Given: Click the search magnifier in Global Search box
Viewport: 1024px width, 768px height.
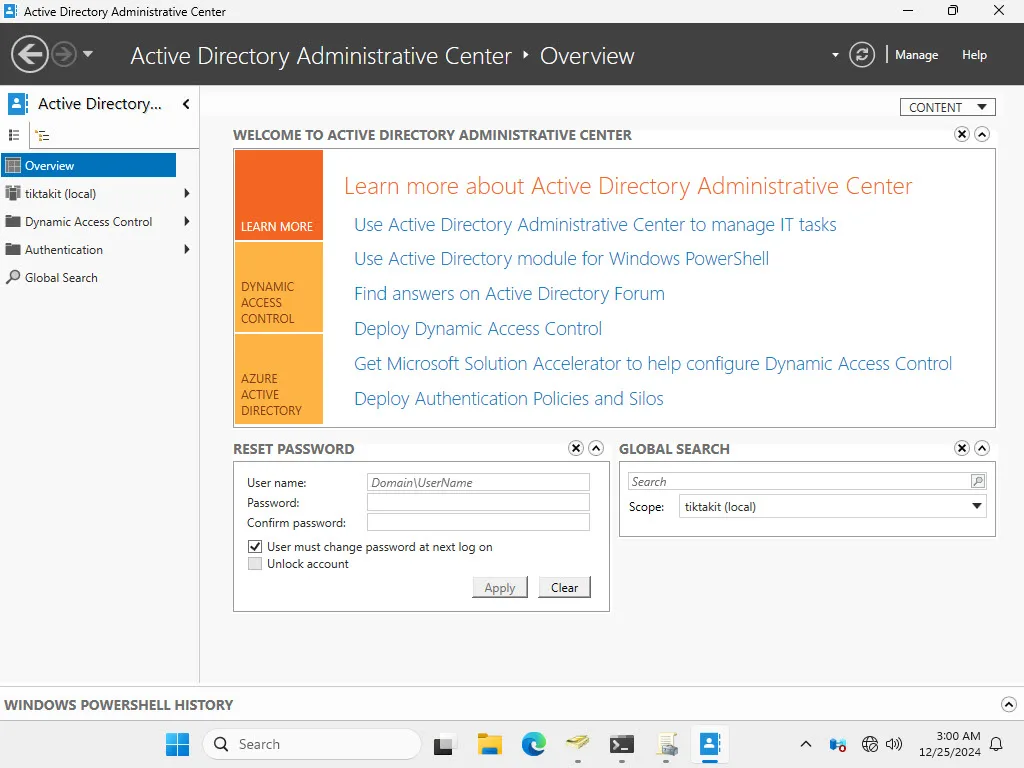Looking at the screenshot, I should (x=976, y=481).
